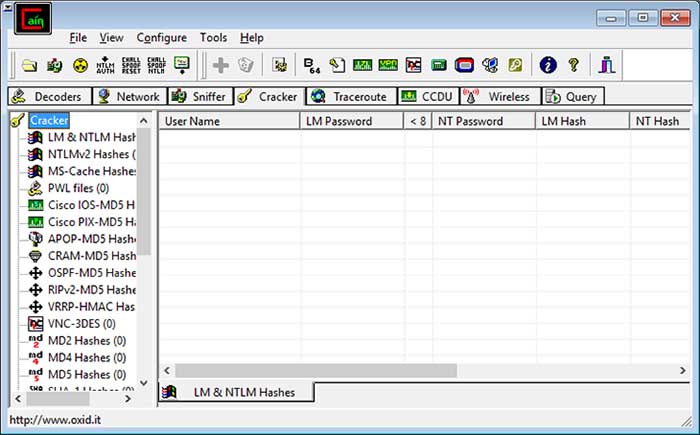The height and width of the screenshot is (435, 700).
Task: Open the View menu
Action: [111, 38]
